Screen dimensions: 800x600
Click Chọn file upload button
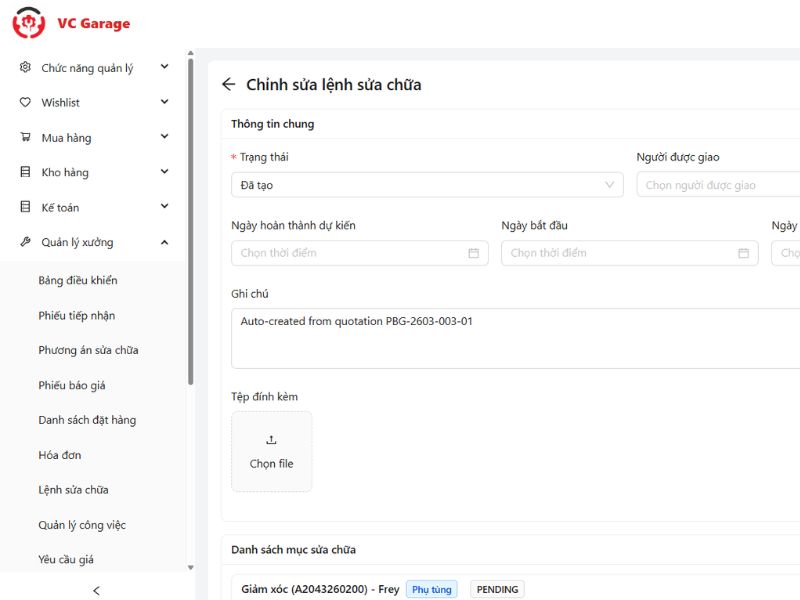pyautogui.click(x=271, y=452)
